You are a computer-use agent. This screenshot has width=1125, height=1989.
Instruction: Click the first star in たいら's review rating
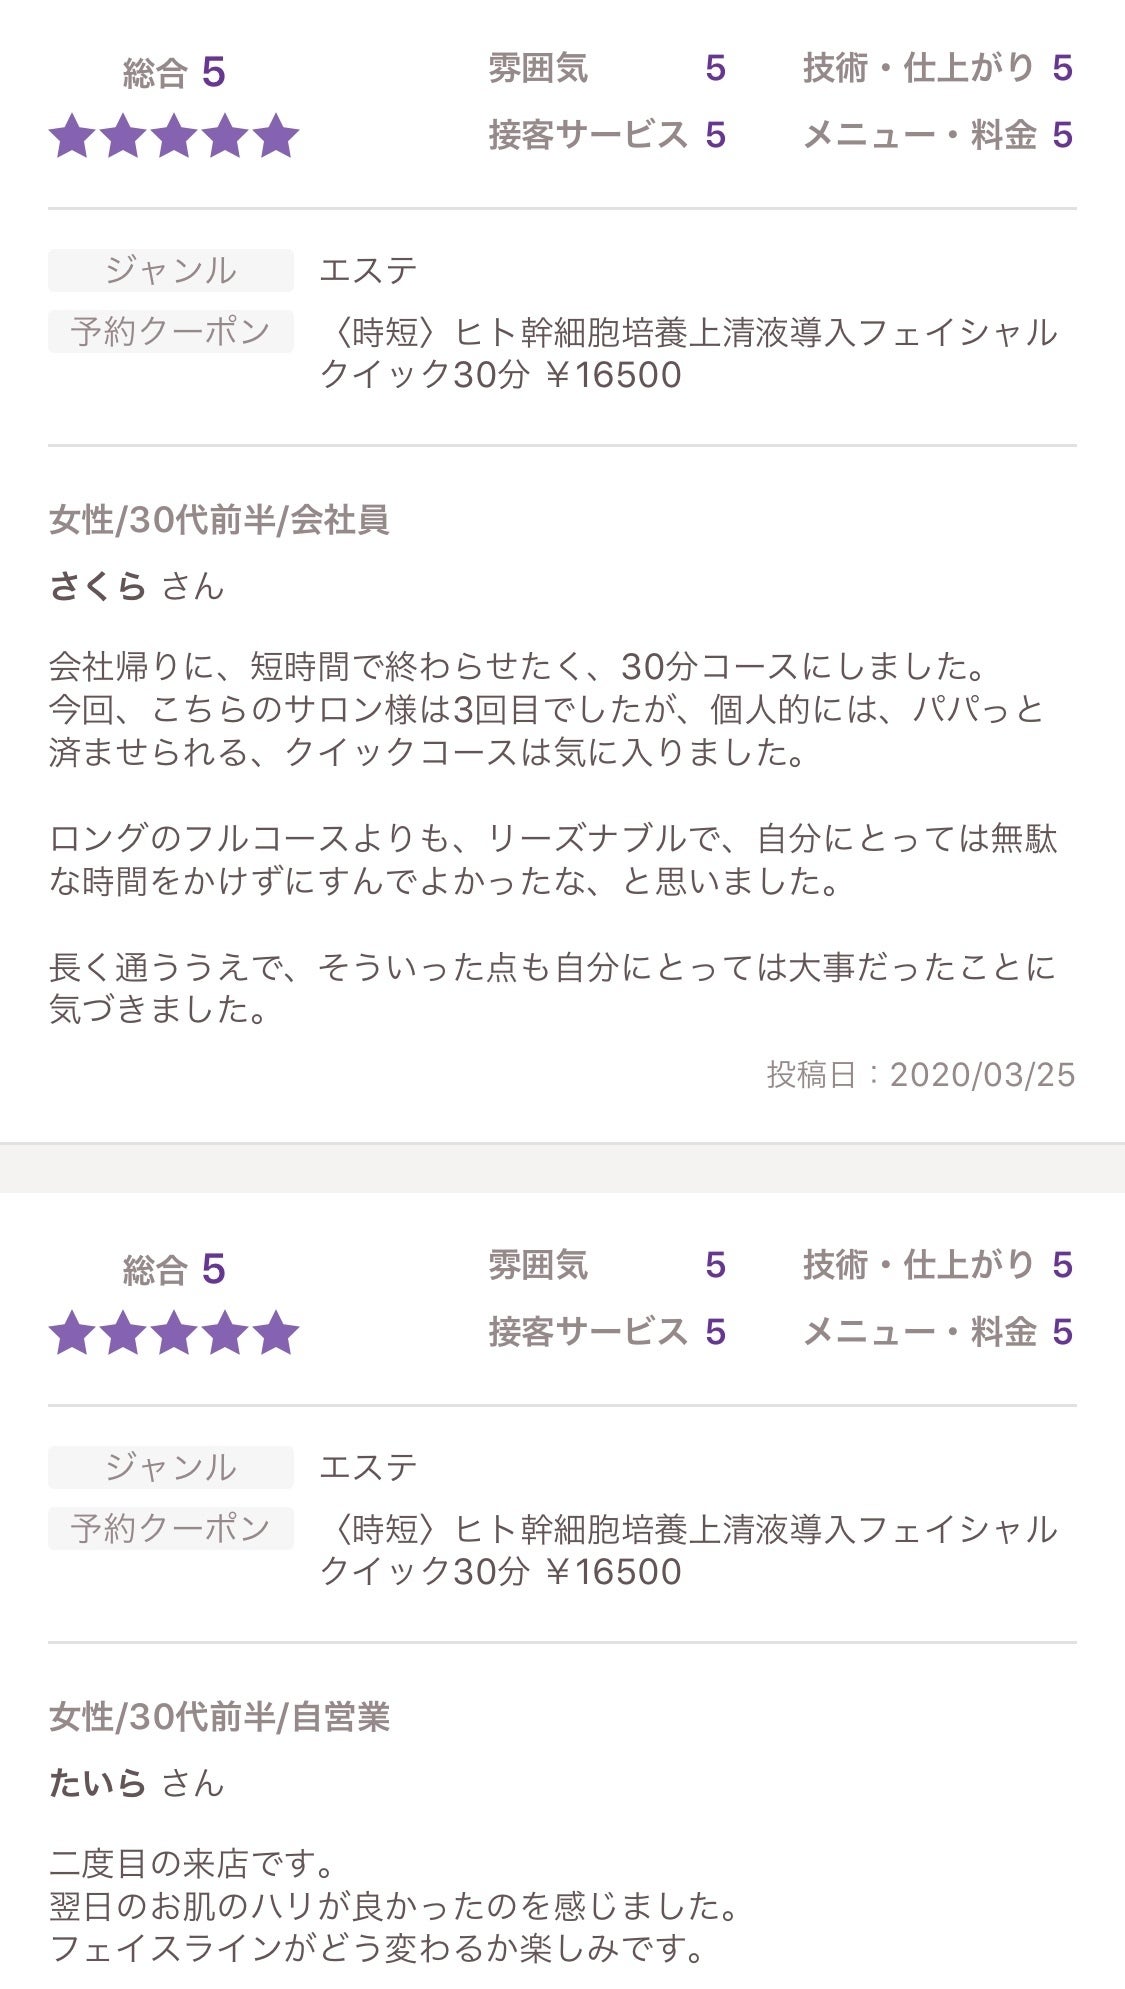tap(73, 1333)
